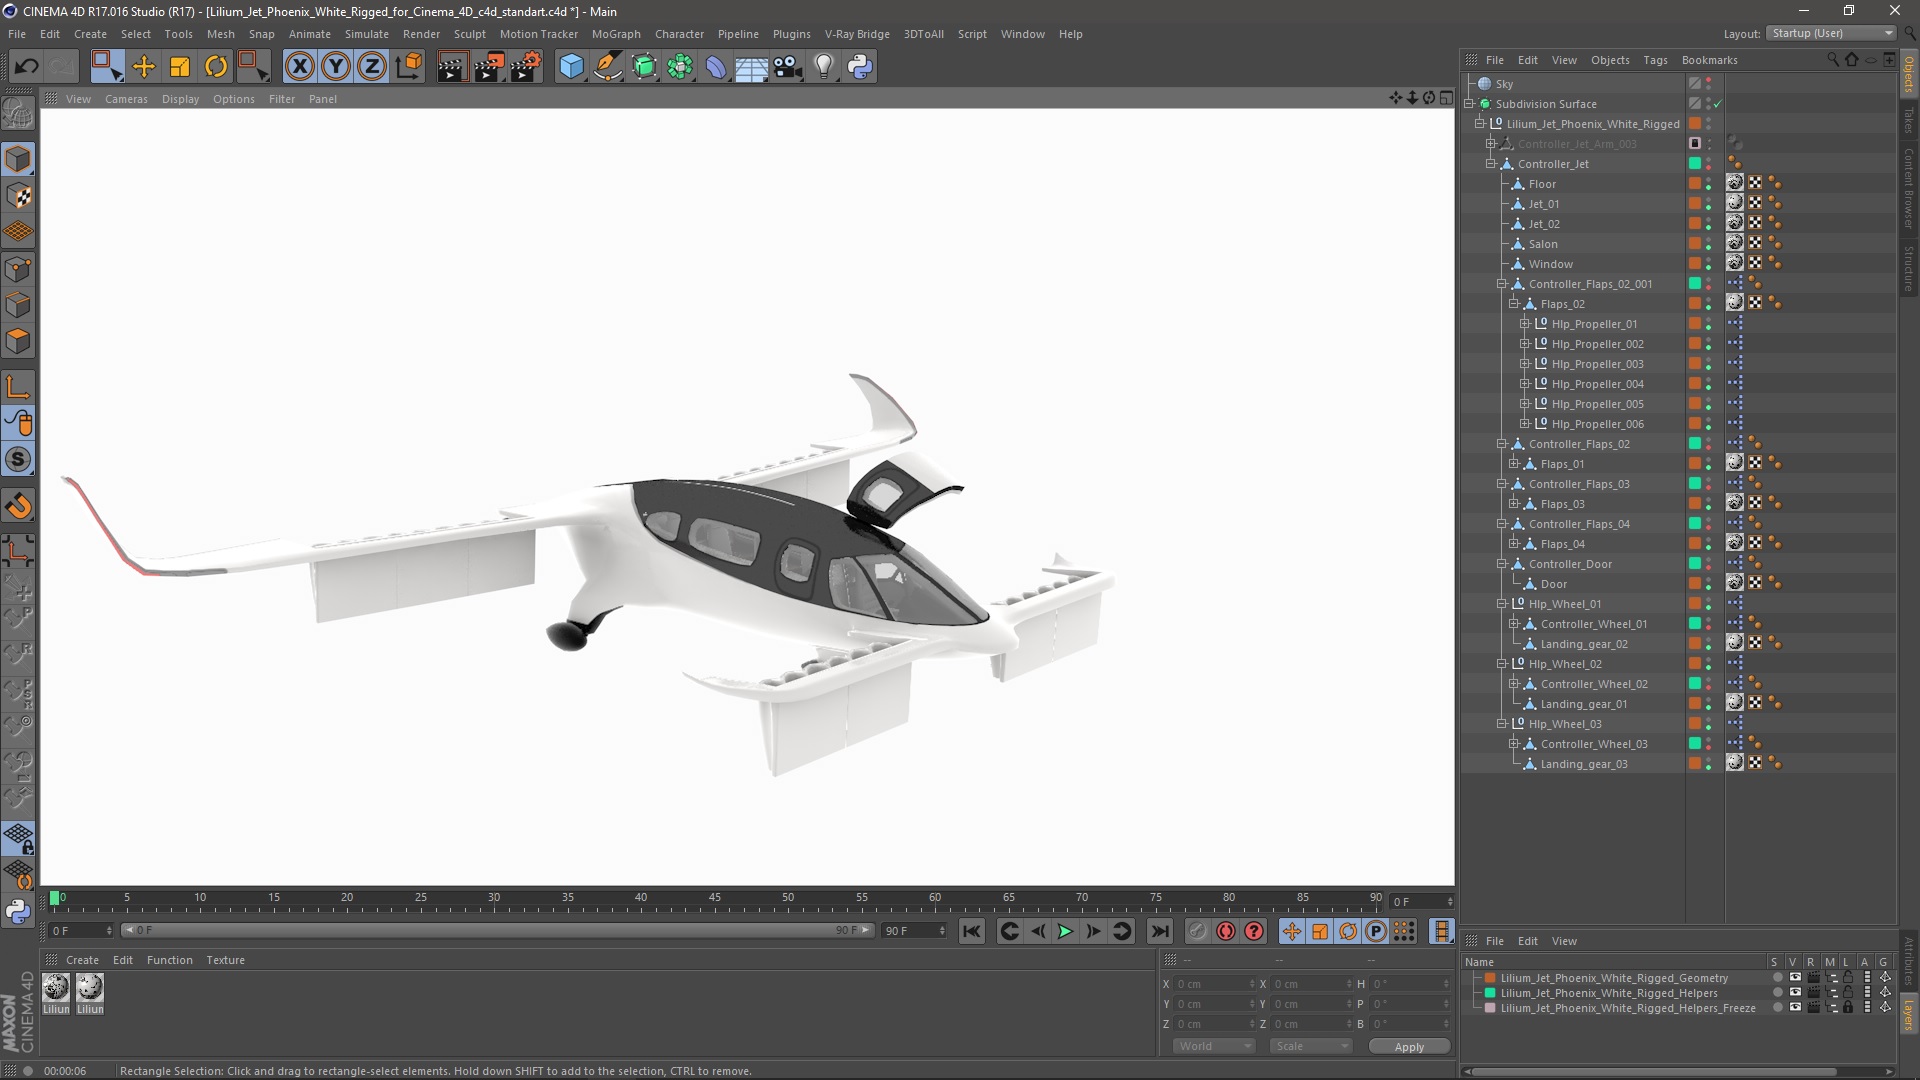Toggle Y axis lock
1920x1080 pixels.
tap(336, 67)
